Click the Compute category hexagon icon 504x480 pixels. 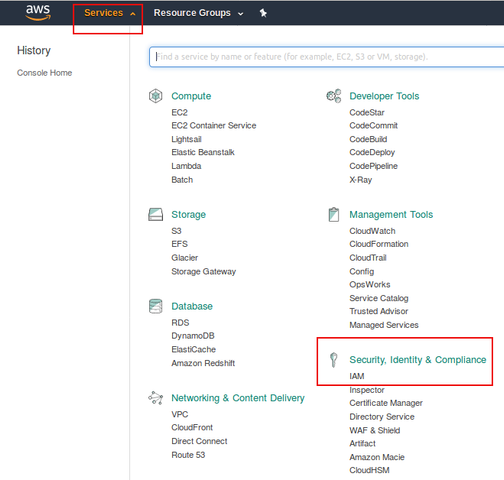155,96
